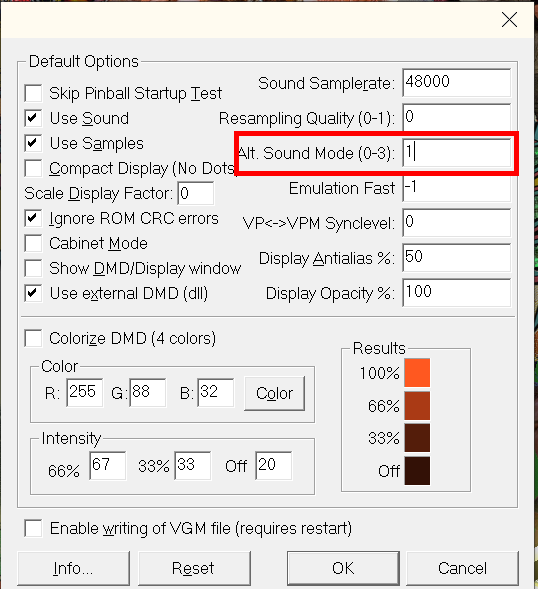This screenshot has height=589, width=538.
Task: Click the red R value field
Action: 85,393
